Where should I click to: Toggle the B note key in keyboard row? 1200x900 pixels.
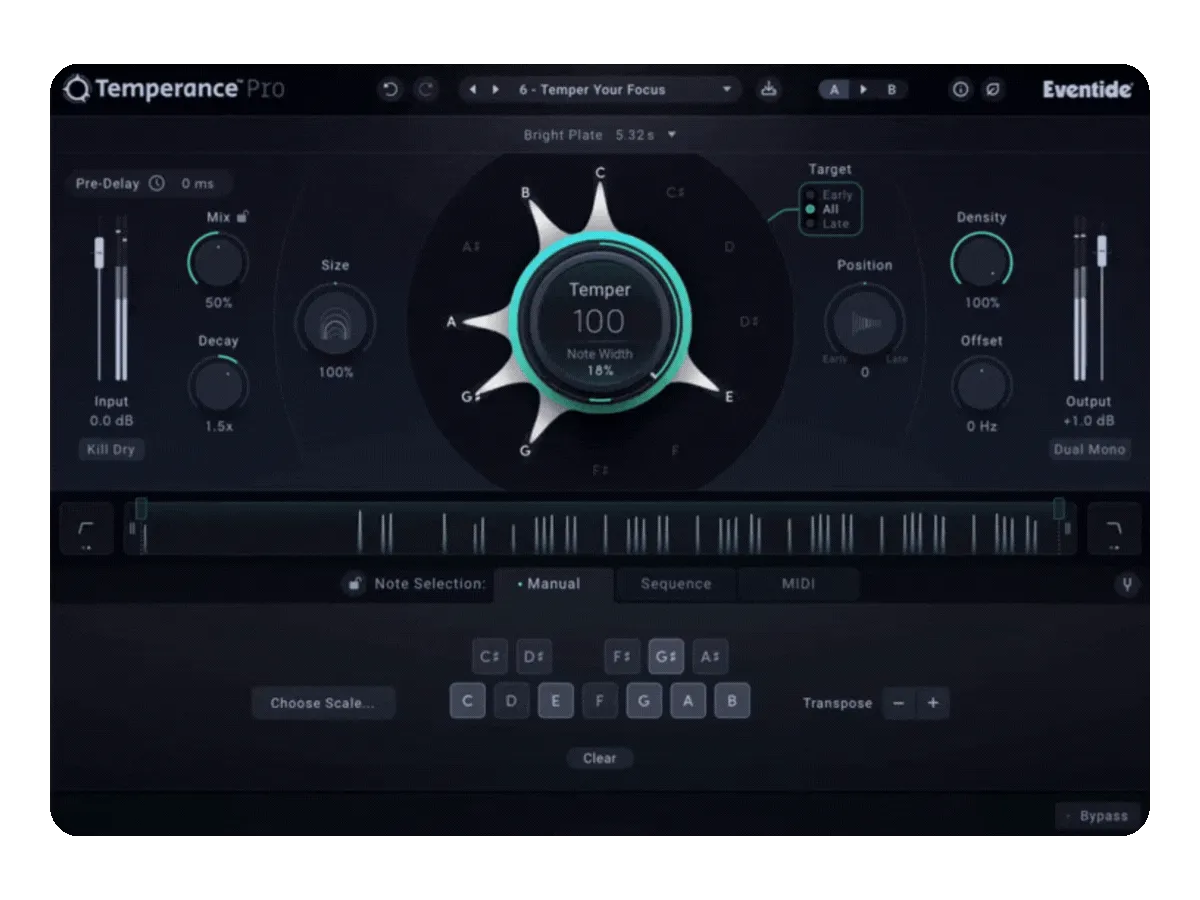[732, 701]
